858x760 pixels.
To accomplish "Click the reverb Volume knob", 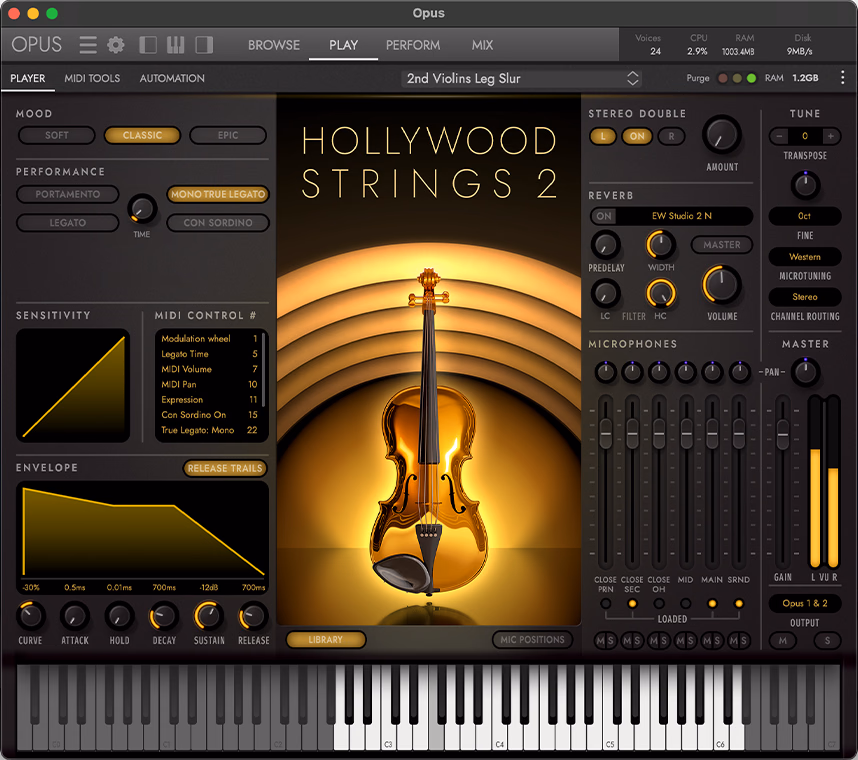I will [722, 285].
